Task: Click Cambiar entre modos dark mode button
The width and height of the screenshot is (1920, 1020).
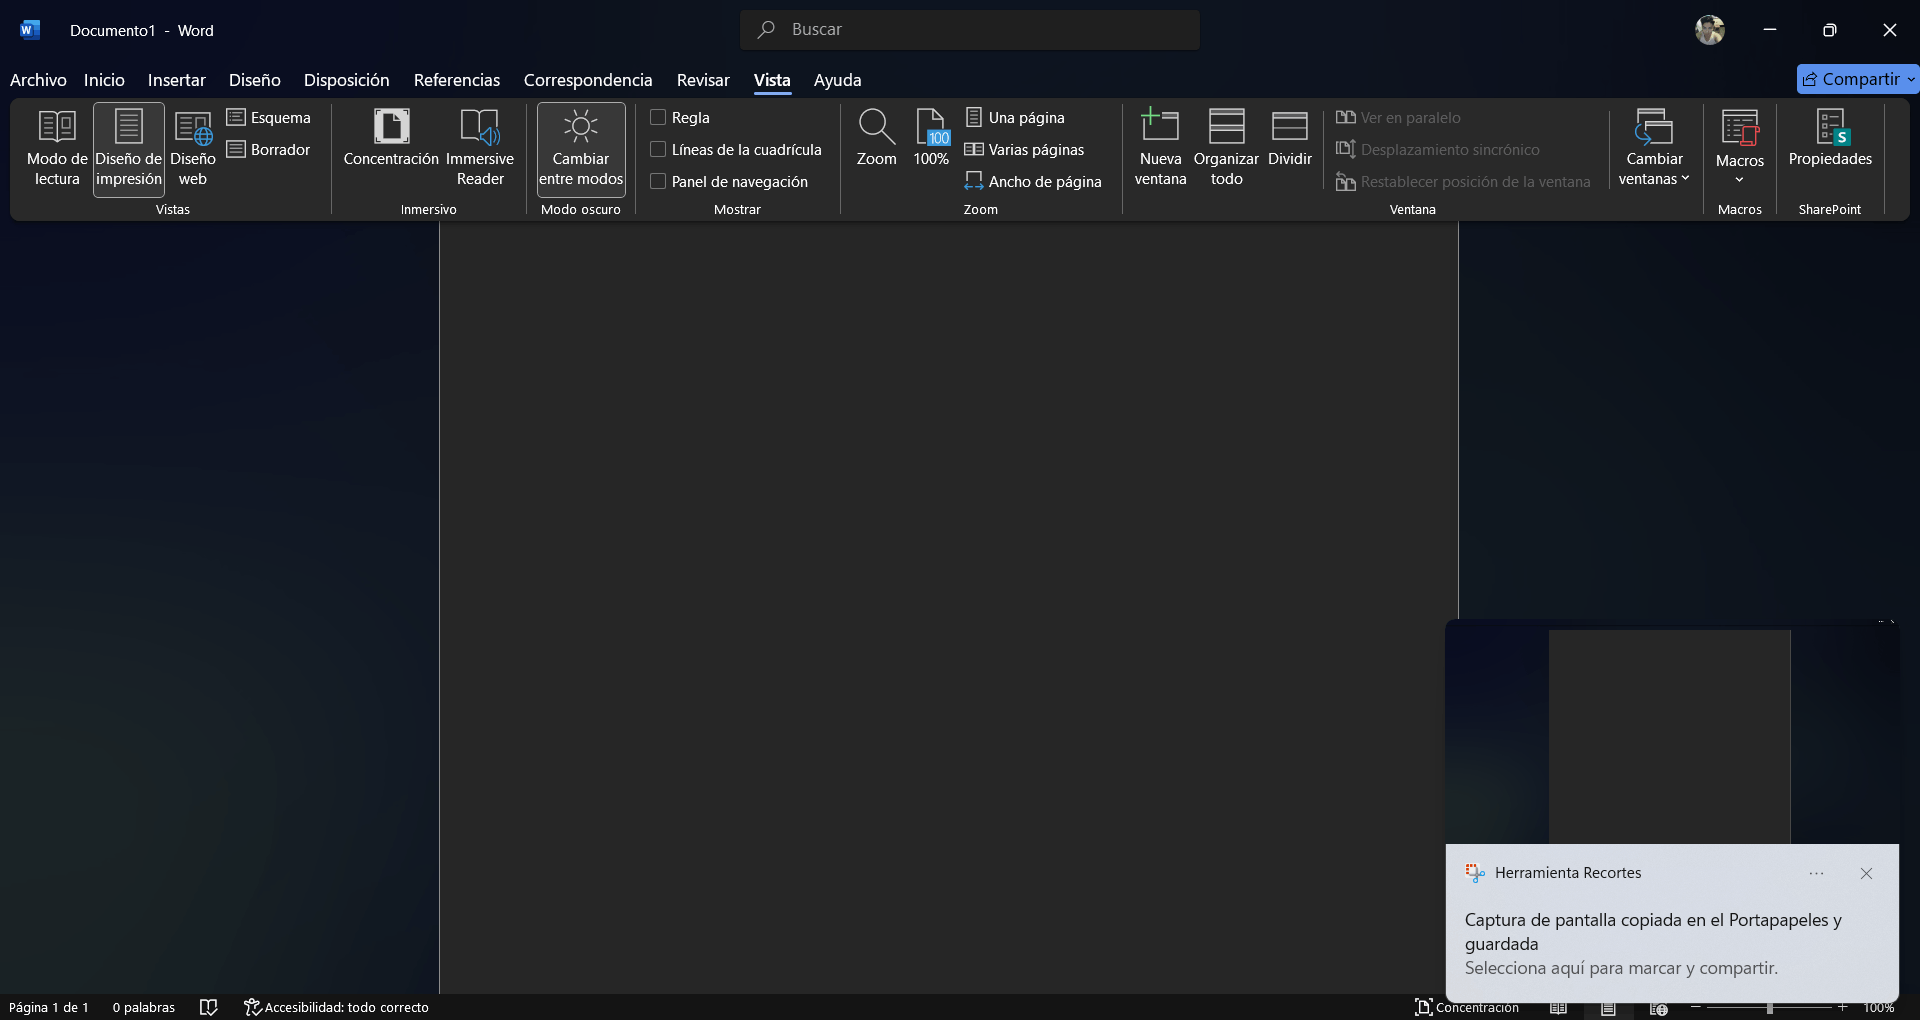Action: [x=581, y=149]
